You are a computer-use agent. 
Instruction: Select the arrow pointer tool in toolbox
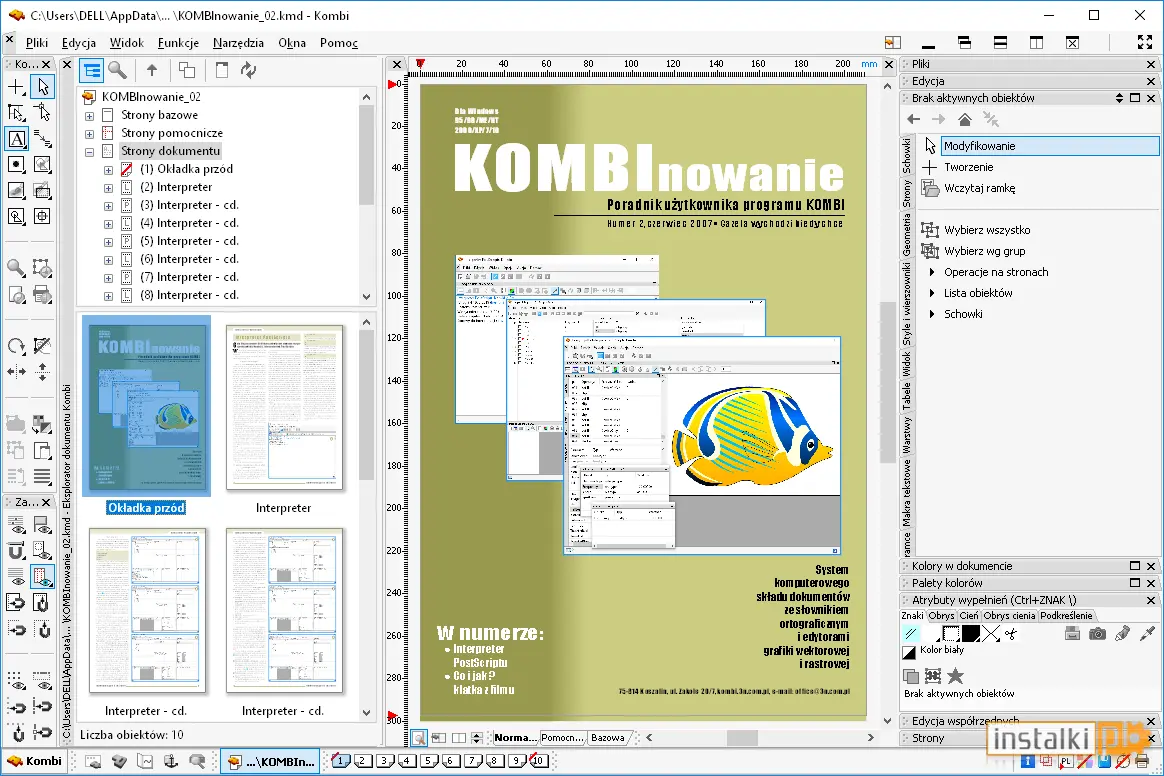click(42, 87)
